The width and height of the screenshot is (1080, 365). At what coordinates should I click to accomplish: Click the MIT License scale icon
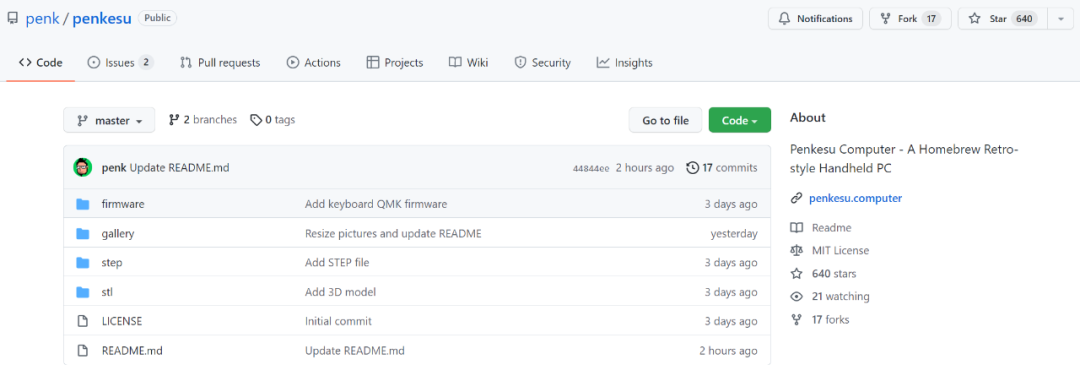pos(796,251)
